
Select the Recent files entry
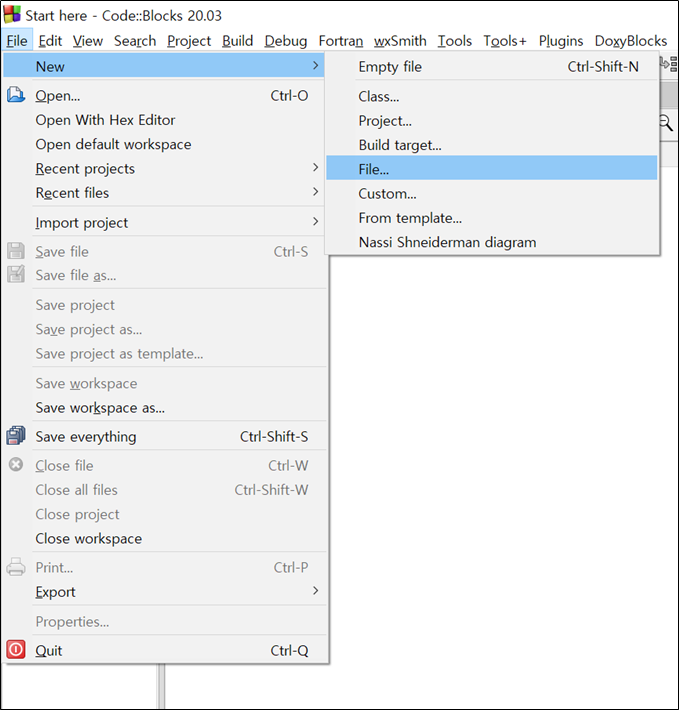[163, 193]
